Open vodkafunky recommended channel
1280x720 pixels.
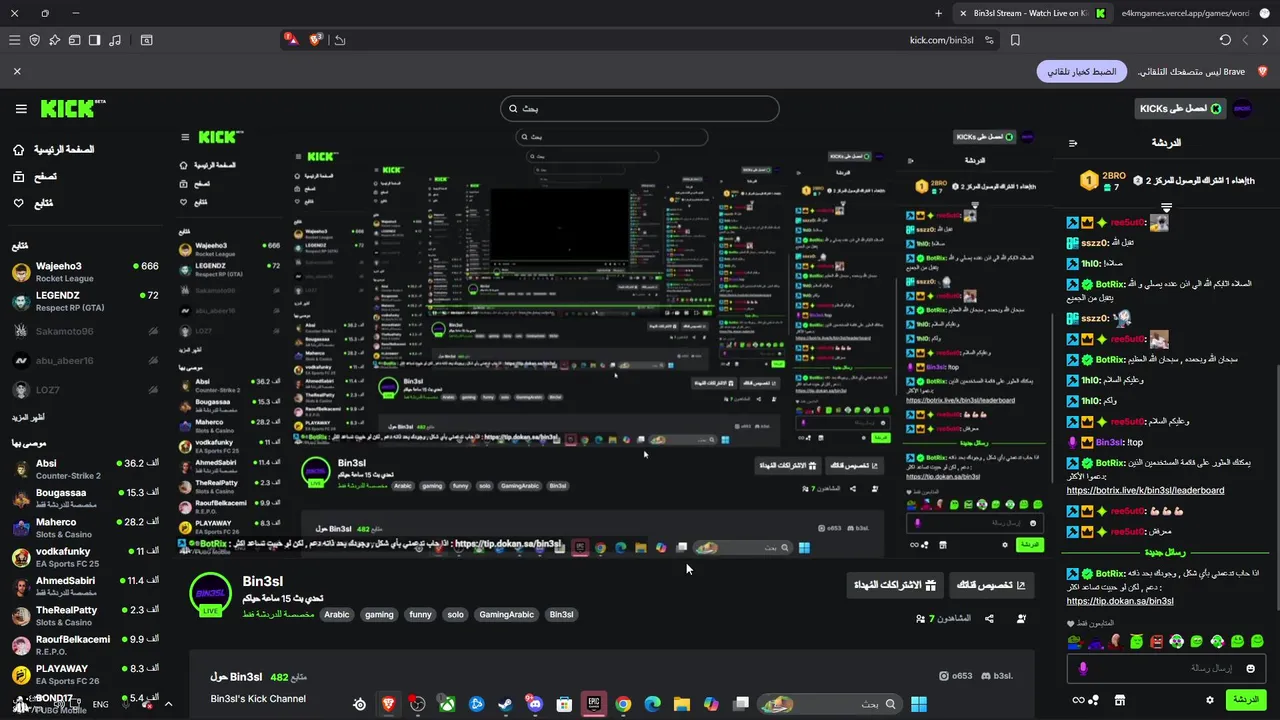85,557
